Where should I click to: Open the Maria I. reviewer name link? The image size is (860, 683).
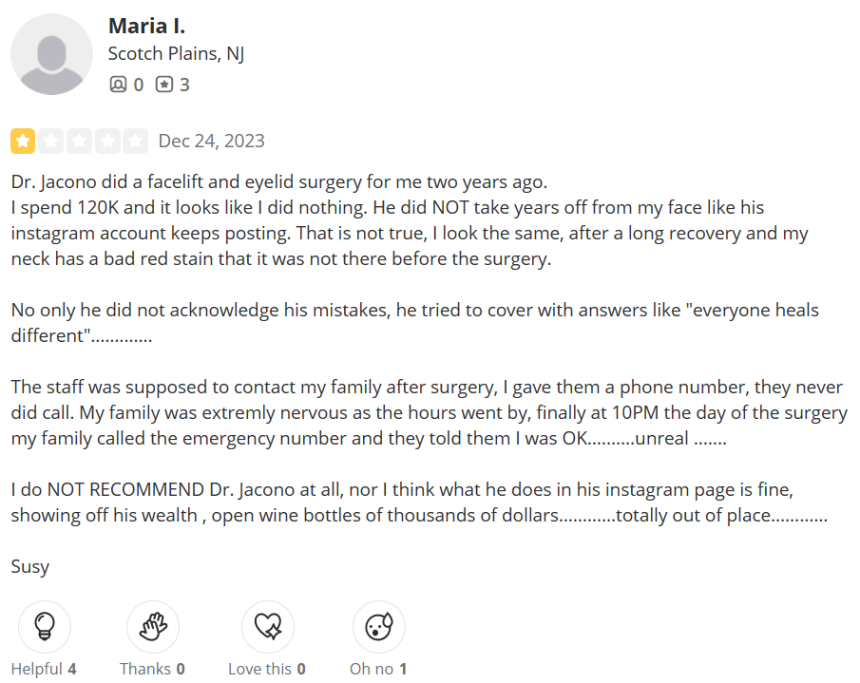tap(147, 26)
